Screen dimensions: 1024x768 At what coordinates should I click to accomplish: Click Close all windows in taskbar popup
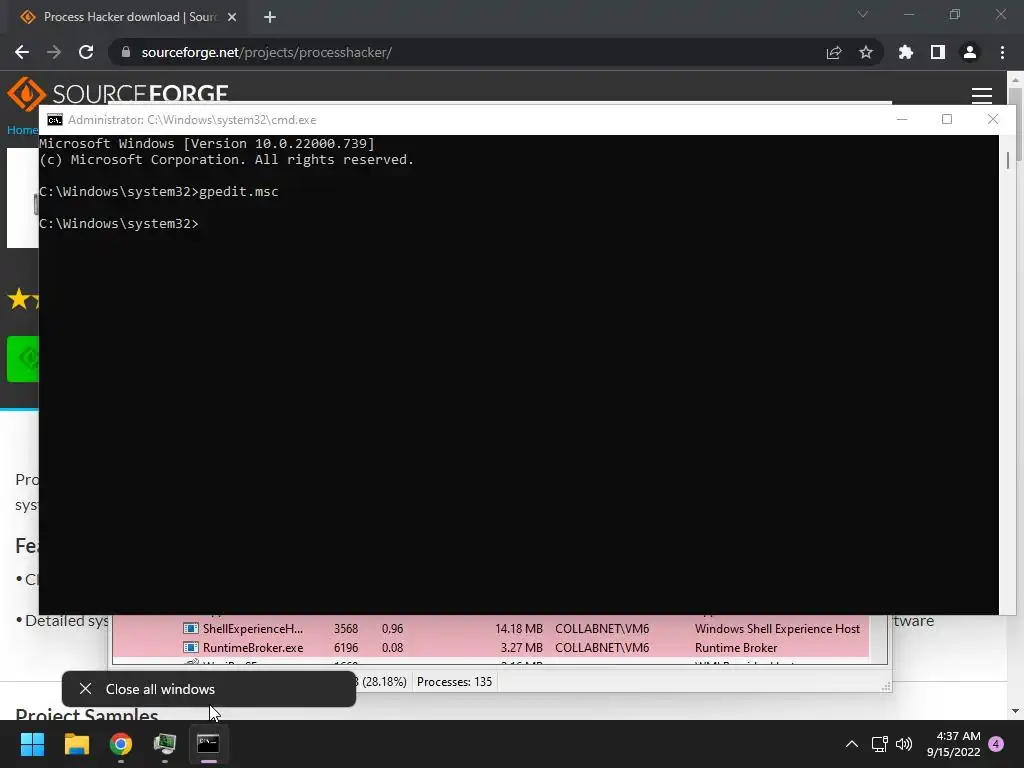tap(209, 689)
